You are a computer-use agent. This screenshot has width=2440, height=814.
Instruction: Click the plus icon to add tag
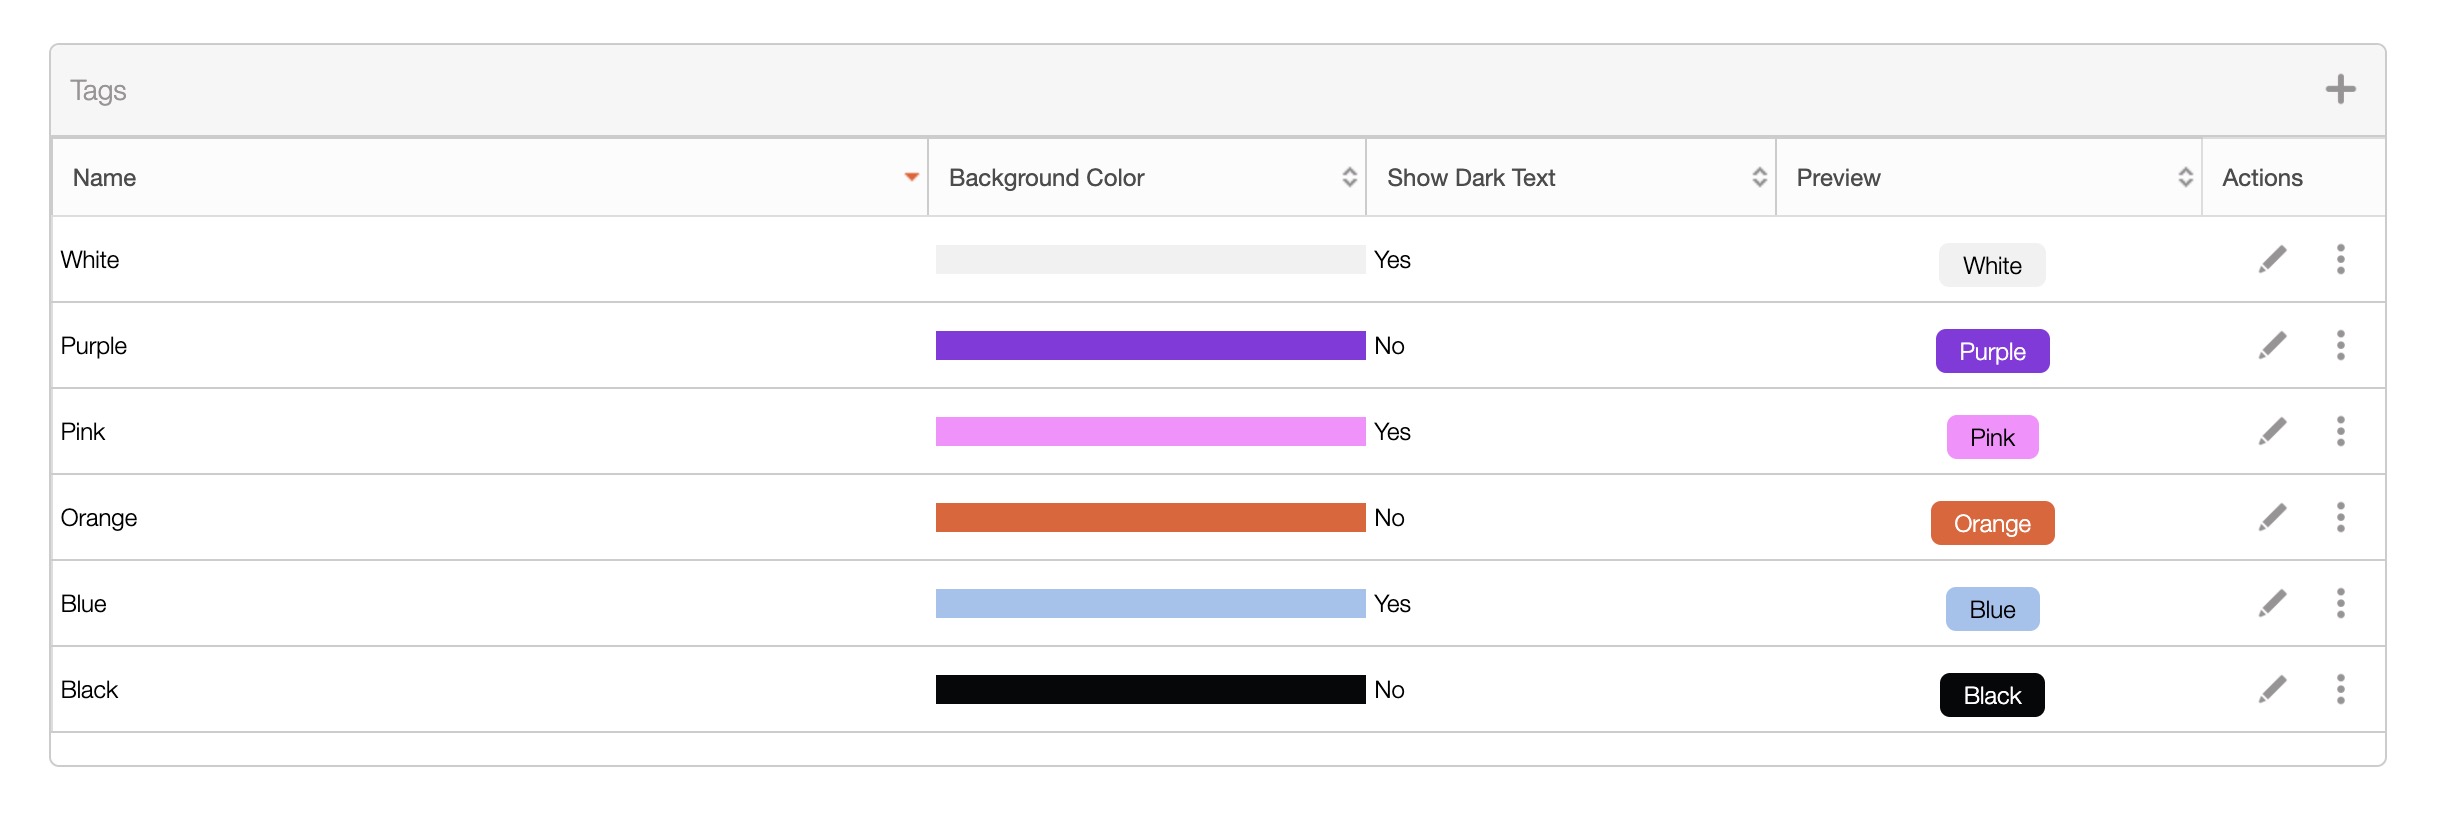(x=2340, y=90)
